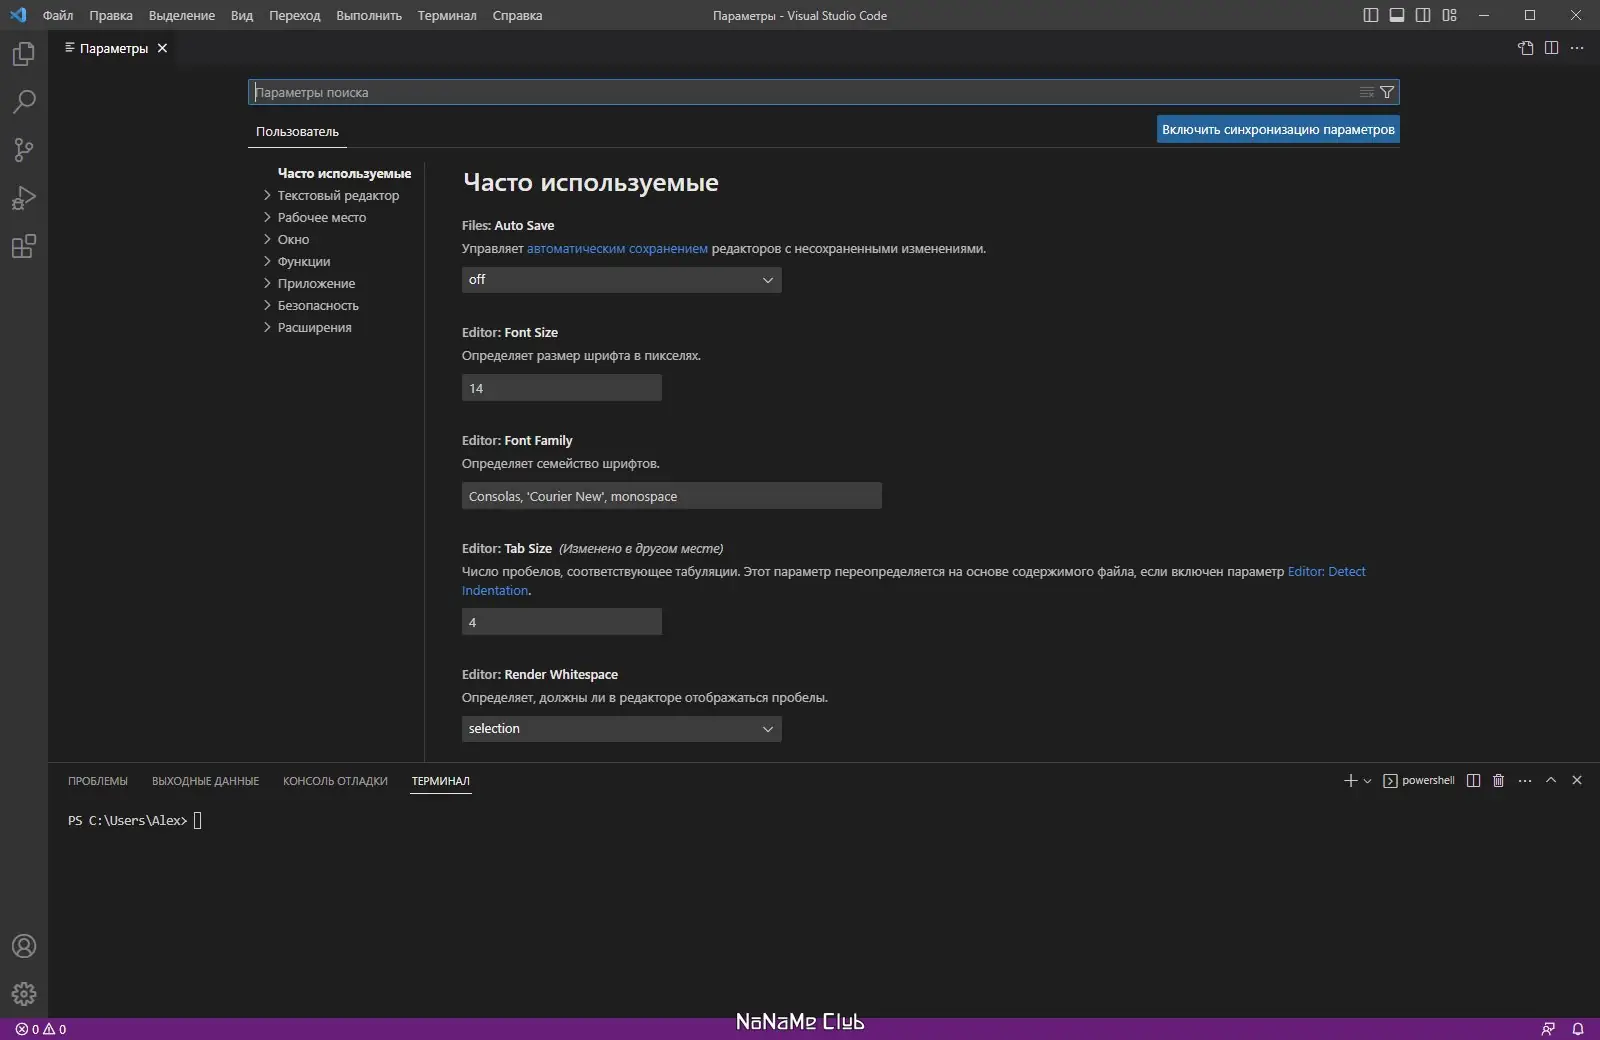Kill the terminal with the trash icon
The height and width of the screenshot is (1040, 1600).
pos(1497,781)
